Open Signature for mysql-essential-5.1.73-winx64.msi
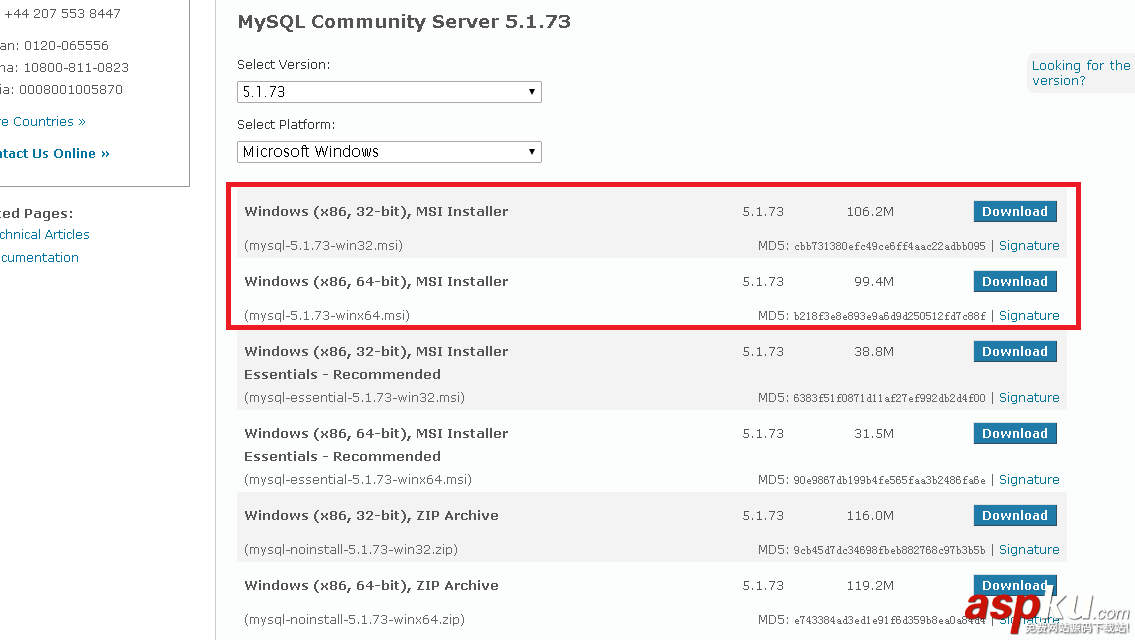 1028,480
